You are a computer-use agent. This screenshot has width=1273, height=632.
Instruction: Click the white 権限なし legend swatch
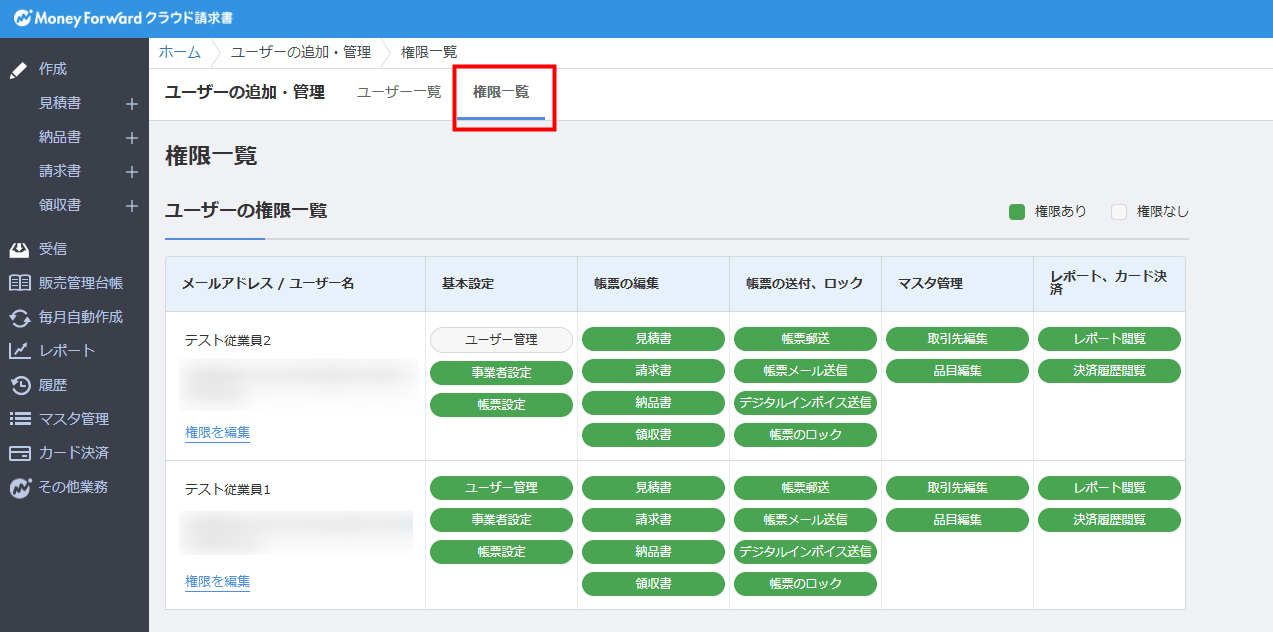[x=1119, y=212]
